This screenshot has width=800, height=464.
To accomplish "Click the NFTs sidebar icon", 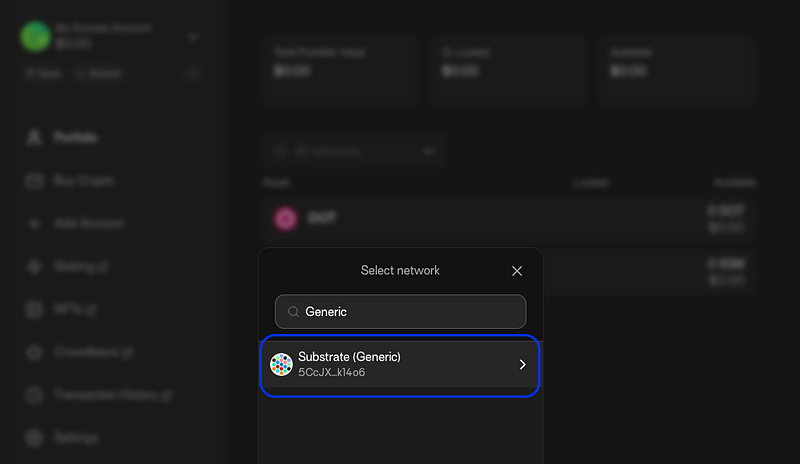I will [x=34, y=309].
